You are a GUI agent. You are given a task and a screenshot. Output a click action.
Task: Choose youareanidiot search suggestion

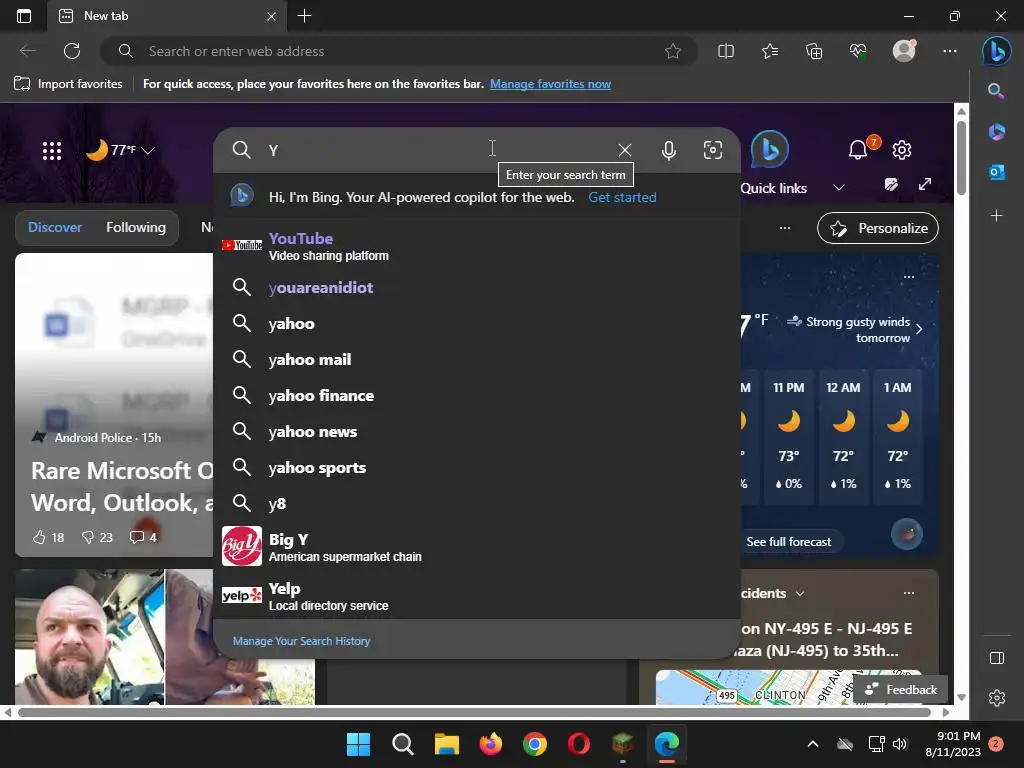click(x=477, y=287)
